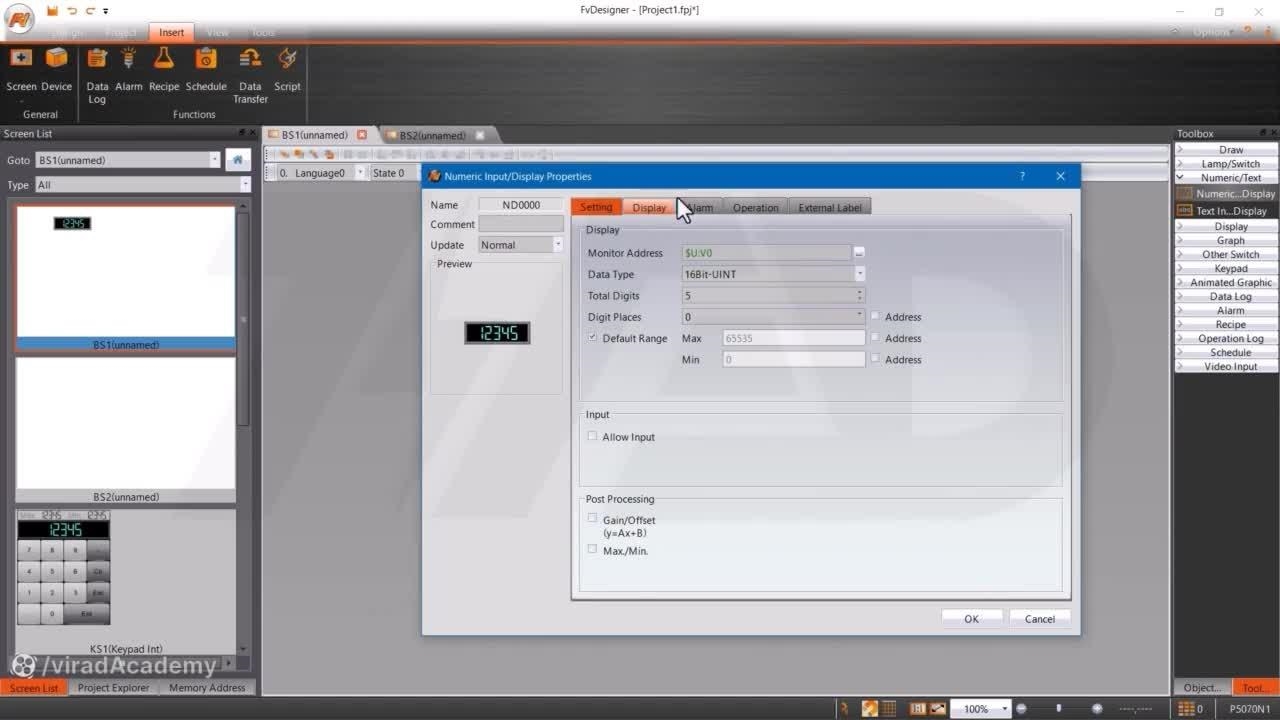
Task: Switch to the Operation tab
Action: 755,208
